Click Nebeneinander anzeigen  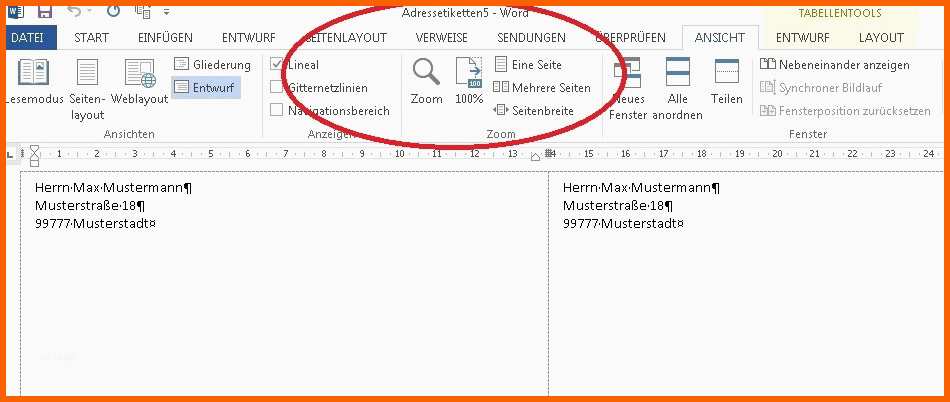[835, 65]
